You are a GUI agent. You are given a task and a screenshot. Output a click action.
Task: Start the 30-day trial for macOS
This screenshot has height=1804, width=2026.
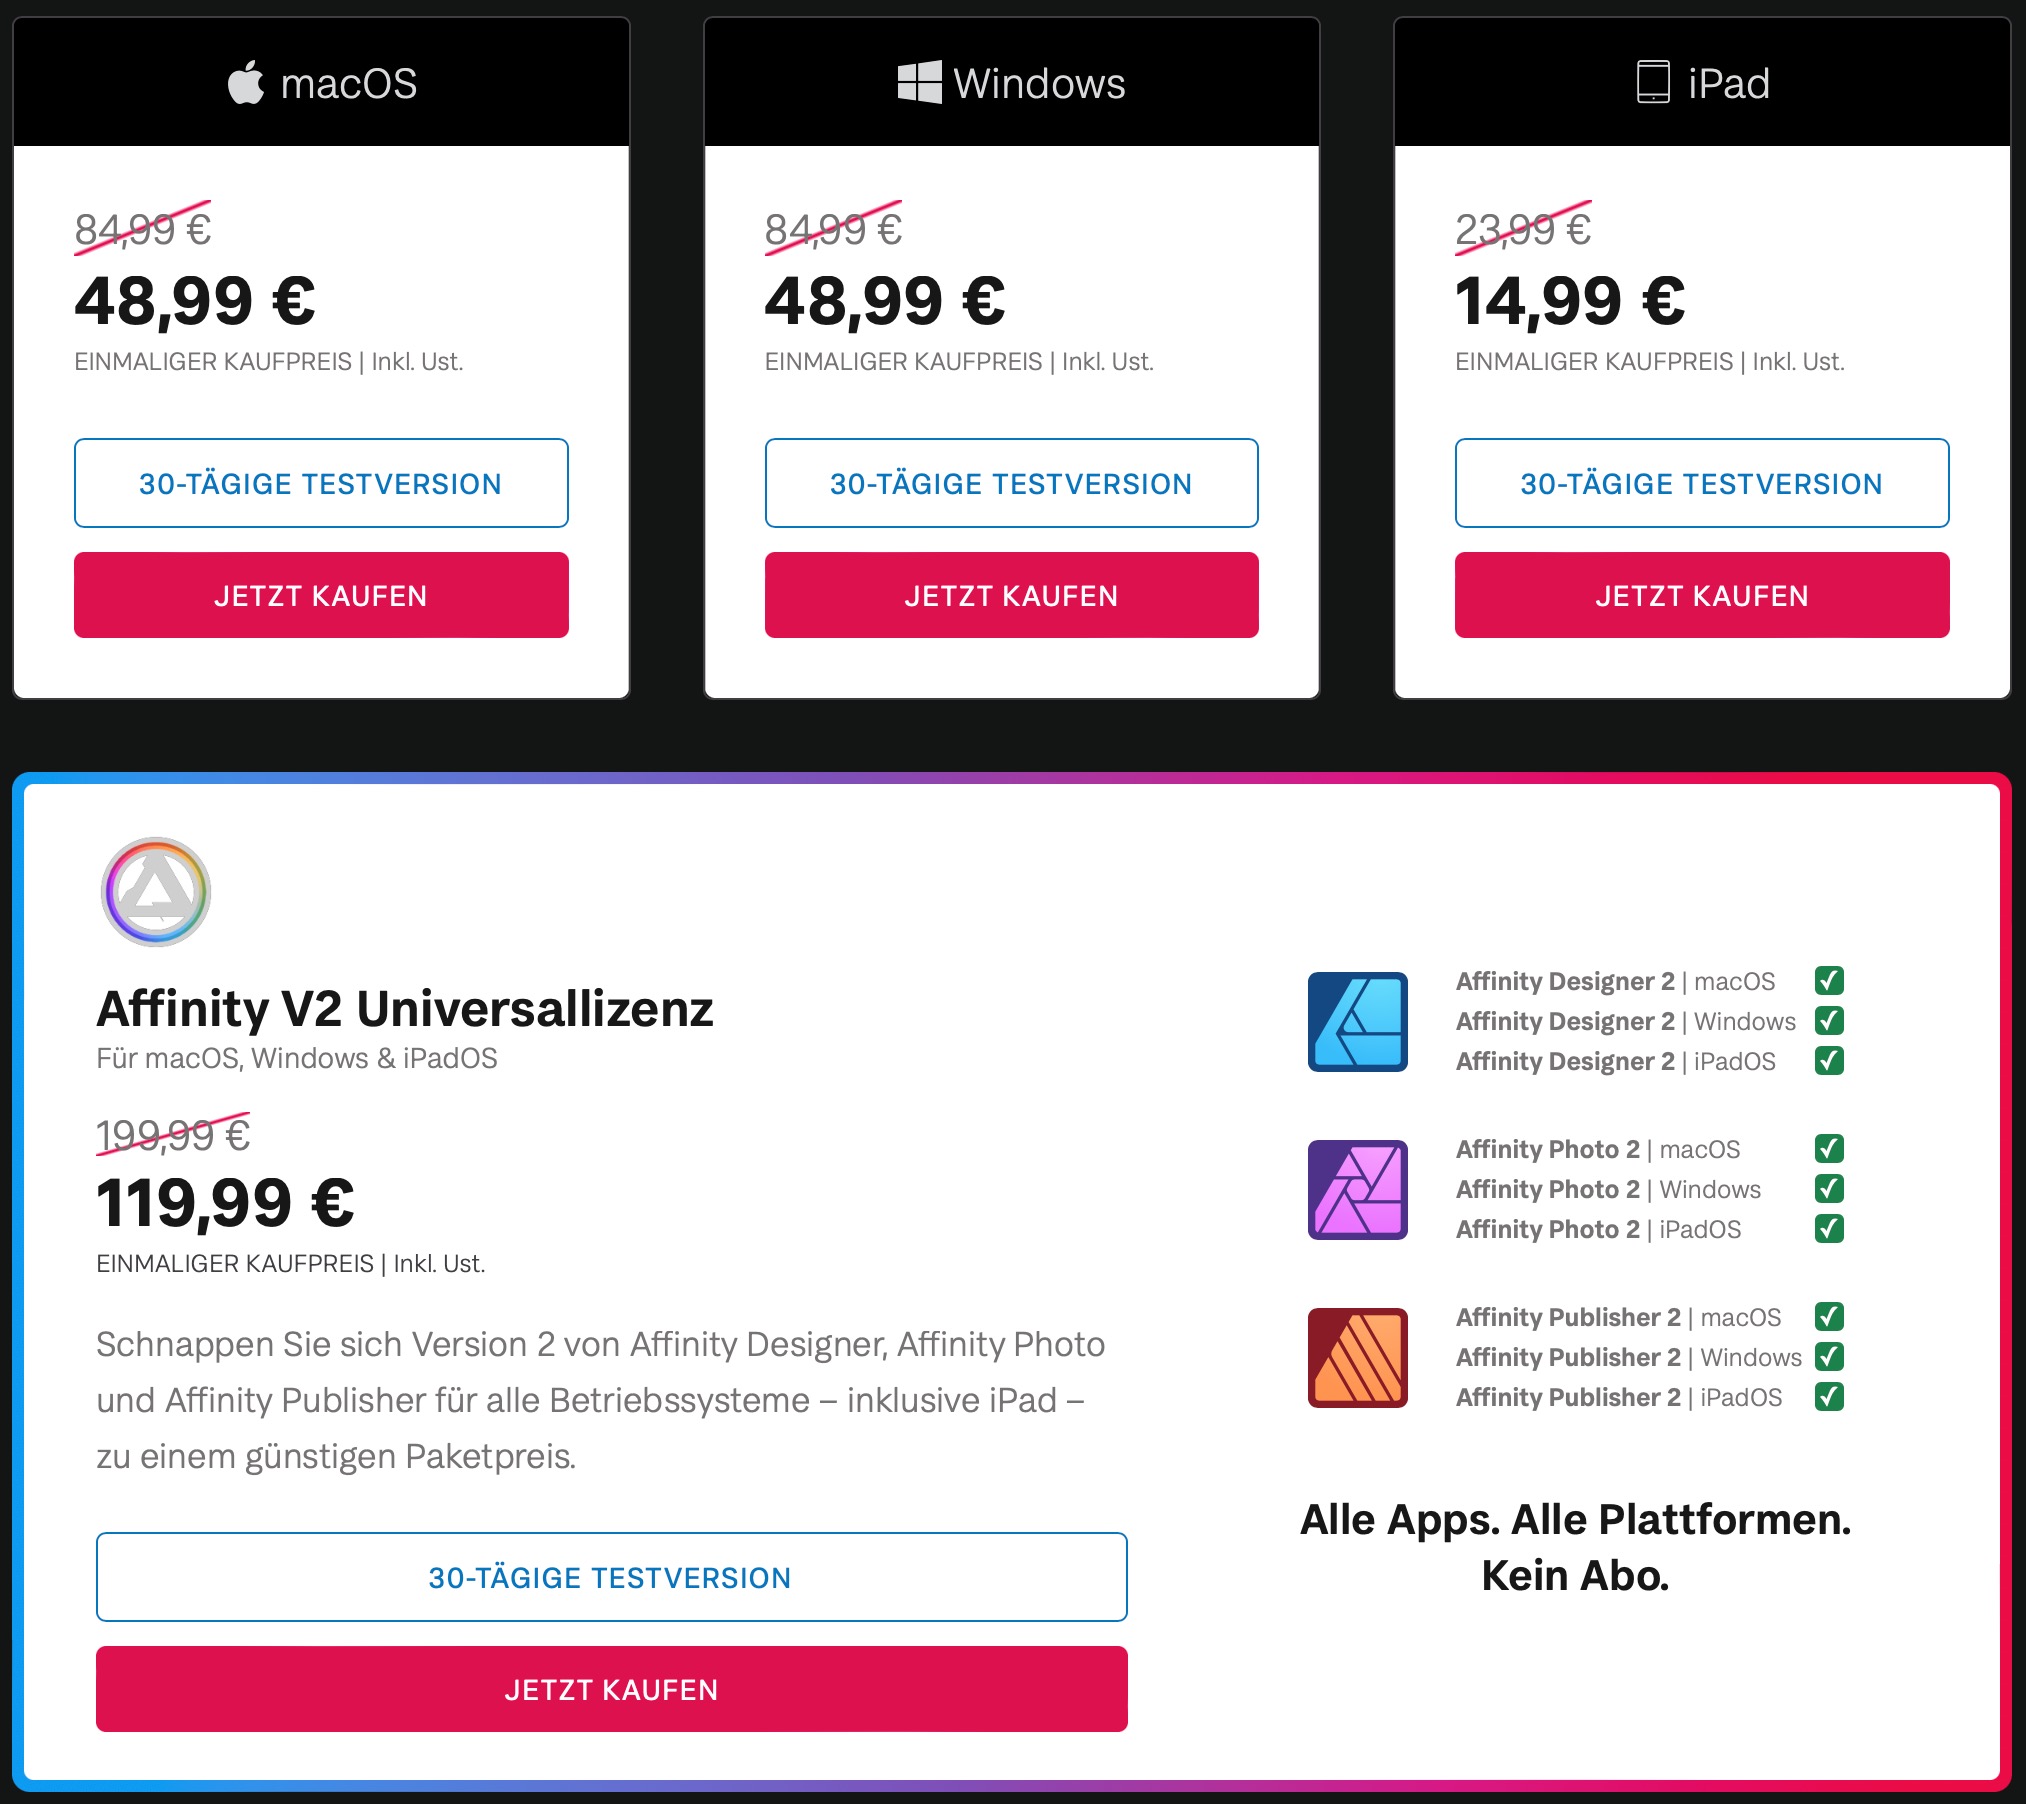[321, 483]
